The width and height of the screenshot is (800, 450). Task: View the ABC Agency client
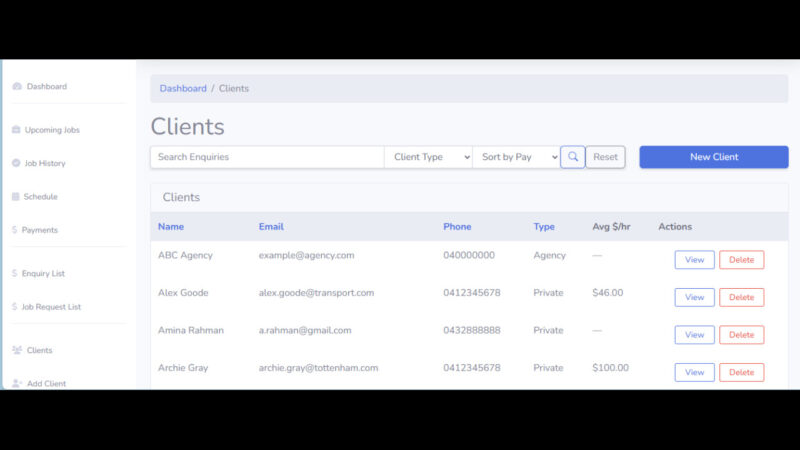[x=694, y=260]
